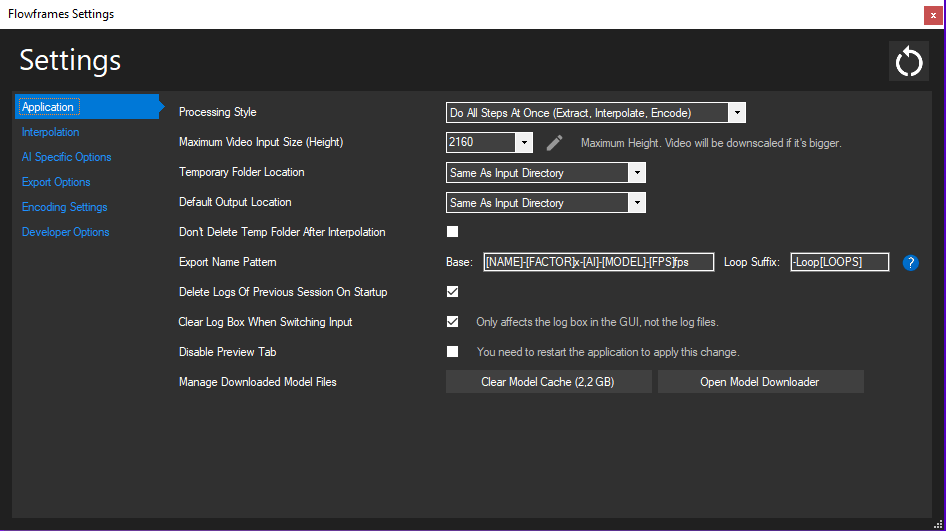Click the Export Name Pattern label
The width and height of the screenshot is (946, 531).
point(227,262)
